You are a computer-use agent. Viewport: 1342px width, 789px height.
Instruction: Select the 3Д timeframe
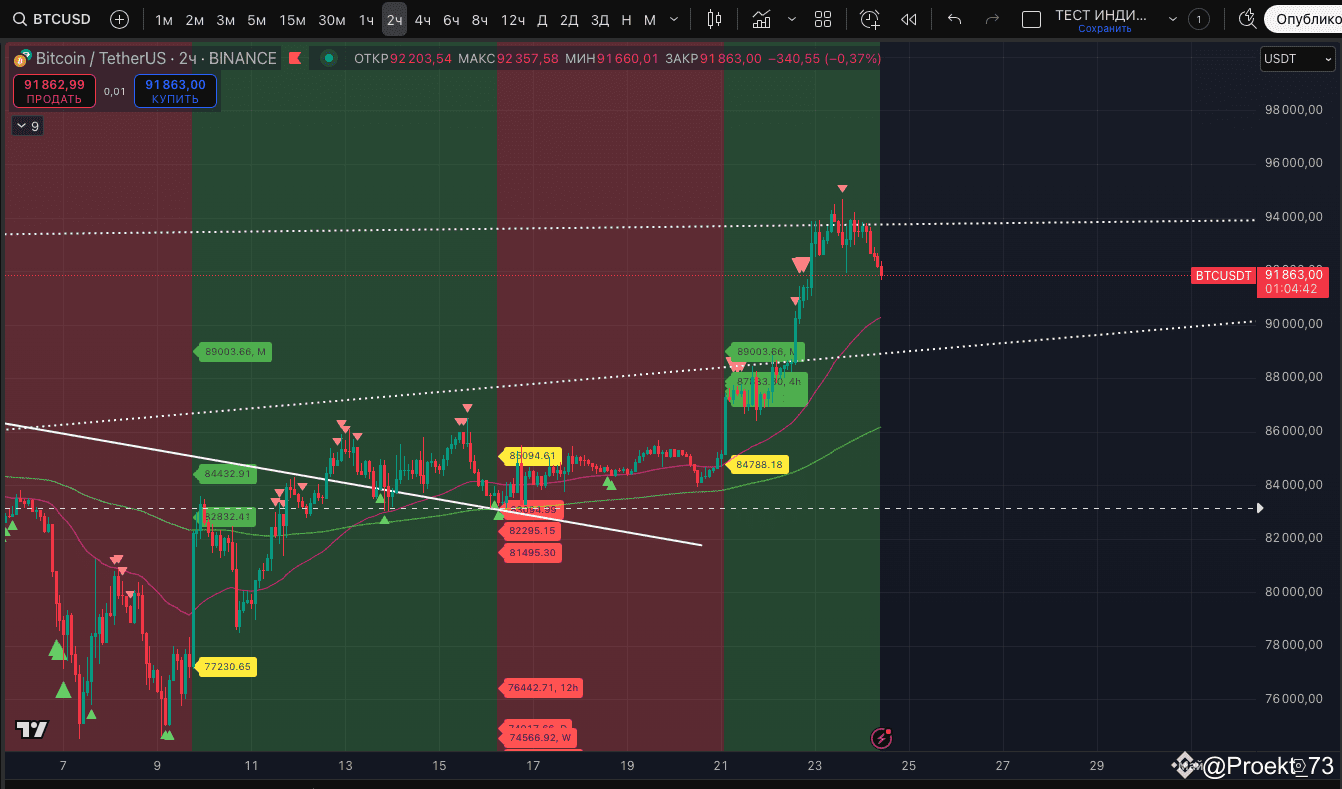point(600,20)
